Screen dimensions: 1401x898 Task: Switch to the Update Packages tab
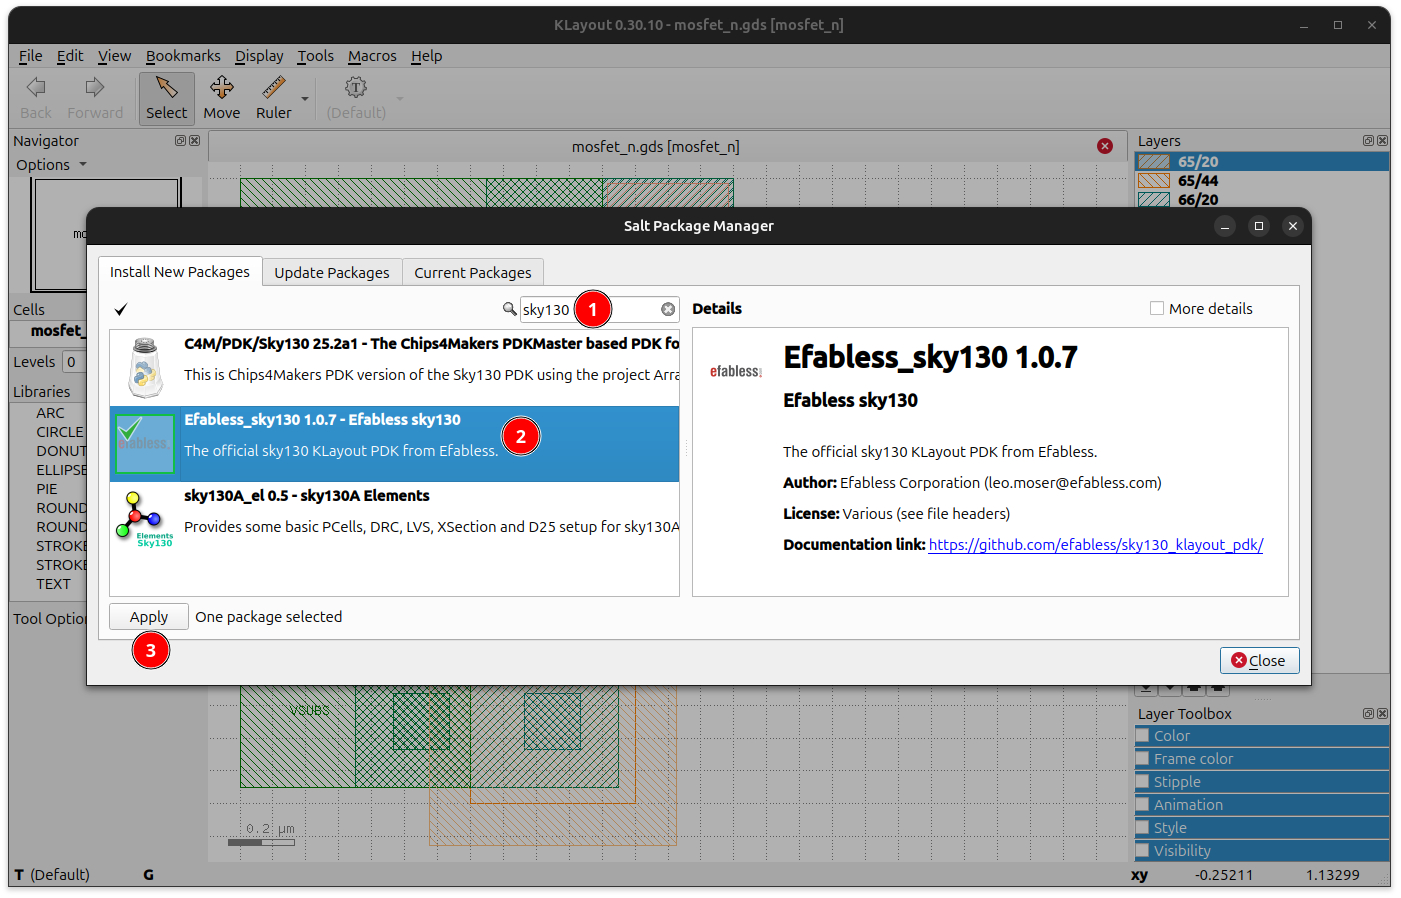[332, 273]
